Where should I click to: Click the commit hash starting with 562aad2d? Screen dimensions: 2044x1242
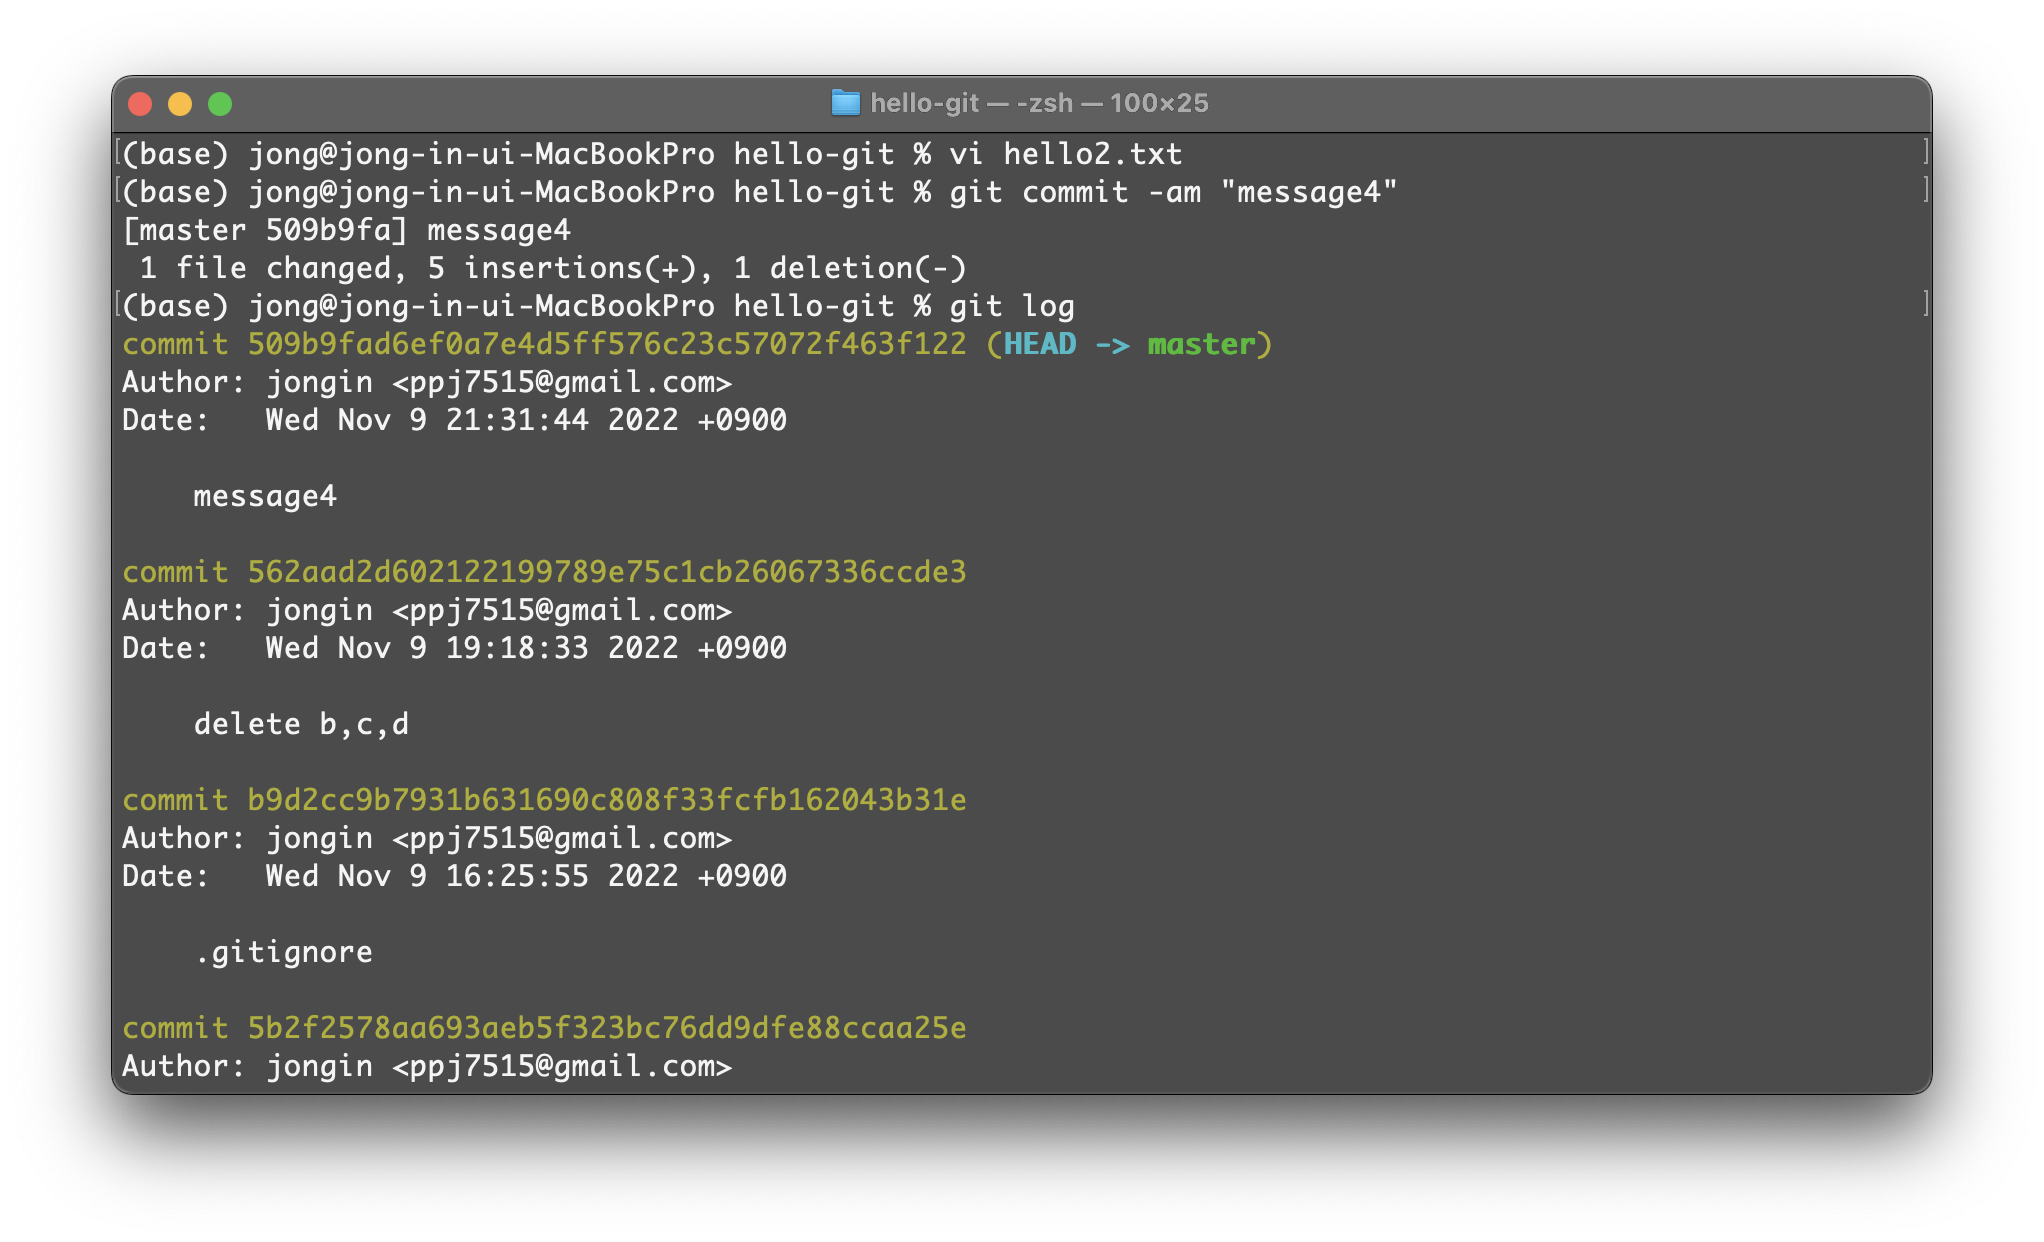tap(606, 572)
